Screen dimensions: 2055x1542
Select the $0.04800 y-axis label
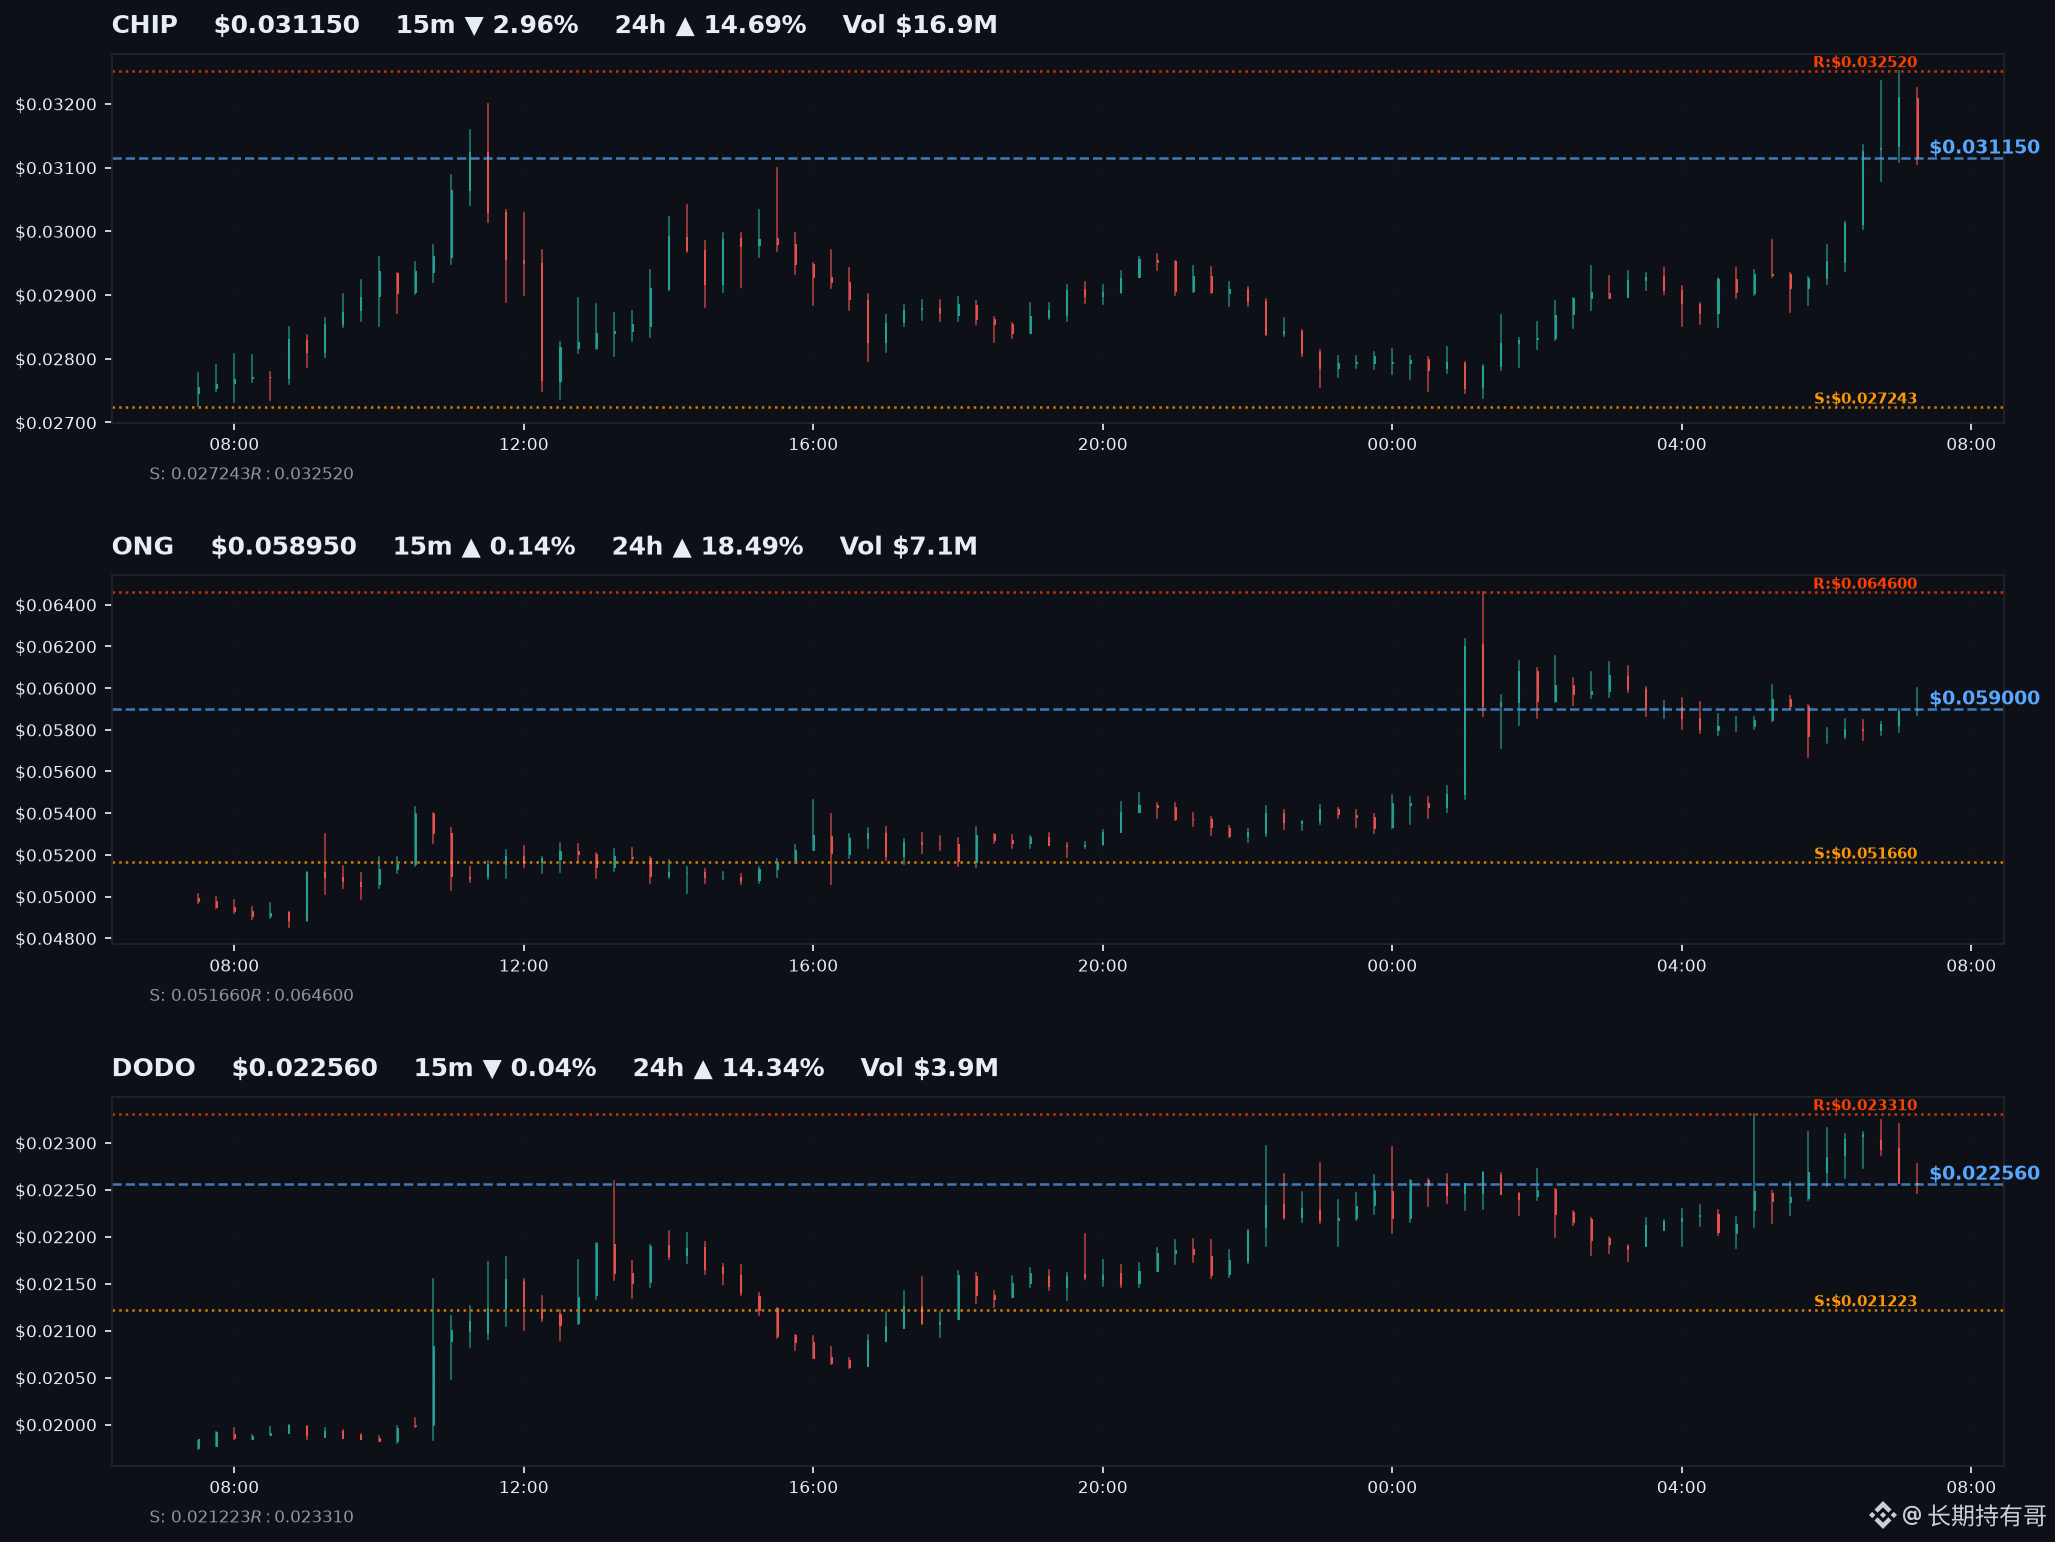[x=56, y=939]
